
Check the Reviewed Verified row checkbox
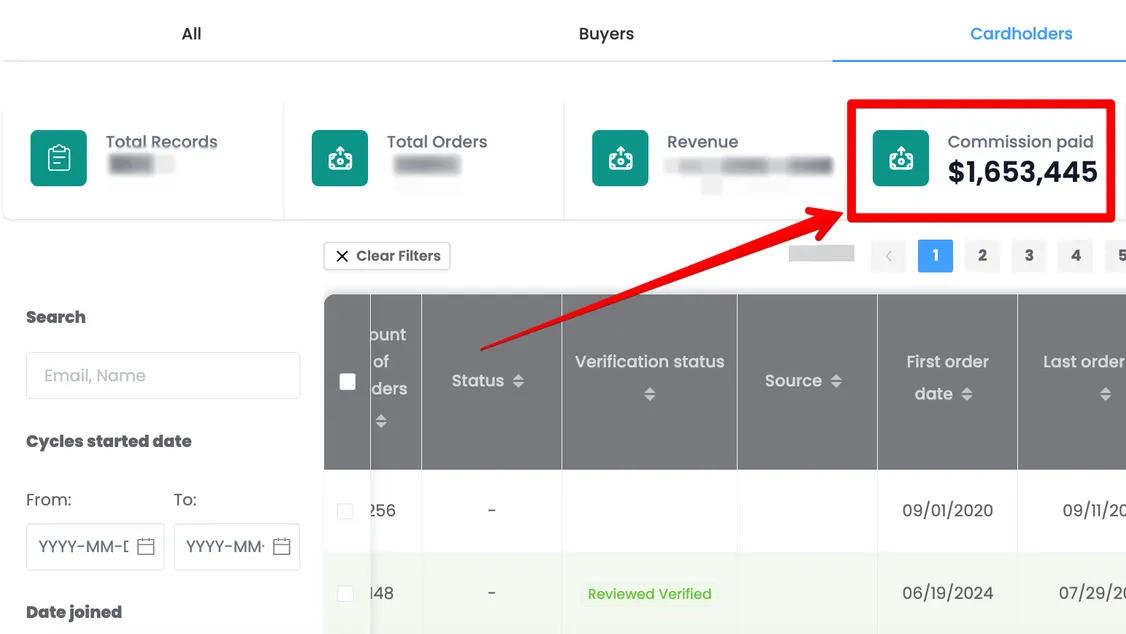tap(345, 594)
